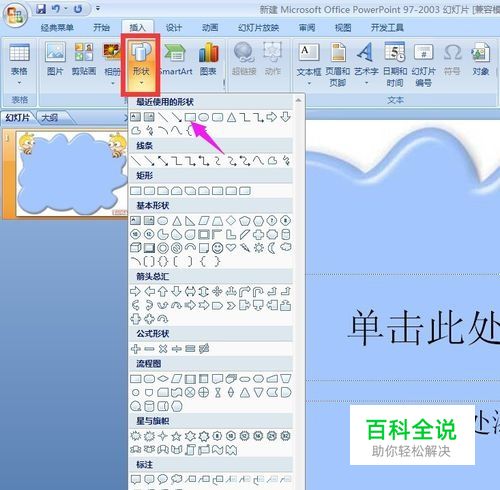This screenshot has height=490, width=500.
Task: Select slide 1 thumbnail in pane
Action: (x=71, y=173)
